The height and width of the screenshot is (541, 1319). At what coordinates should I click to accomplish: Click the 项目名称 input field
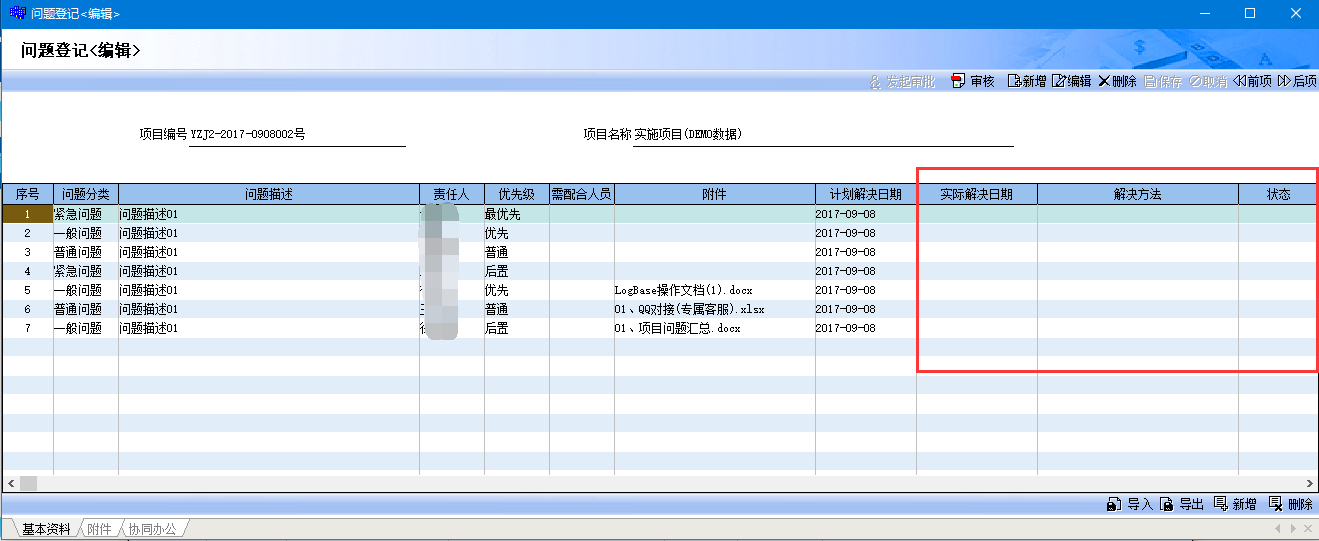[x=823, y=135]
